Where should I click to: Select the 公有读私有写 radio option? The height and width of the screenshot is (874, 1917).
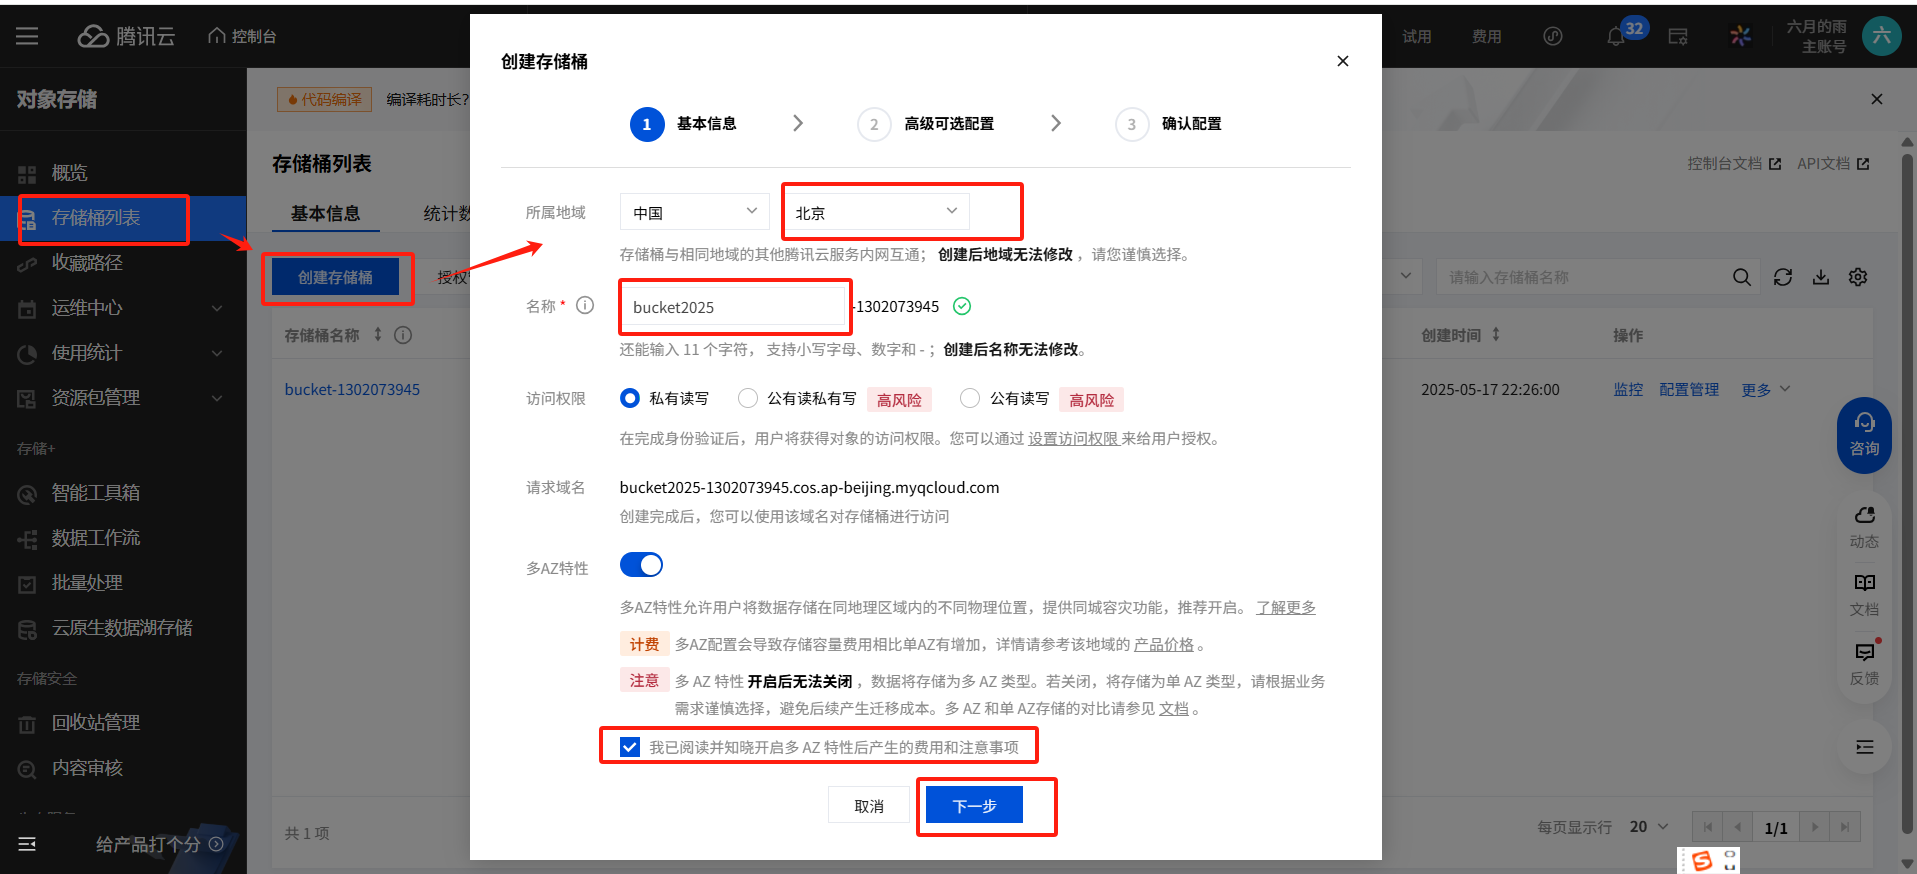click(x=747, y=398)
